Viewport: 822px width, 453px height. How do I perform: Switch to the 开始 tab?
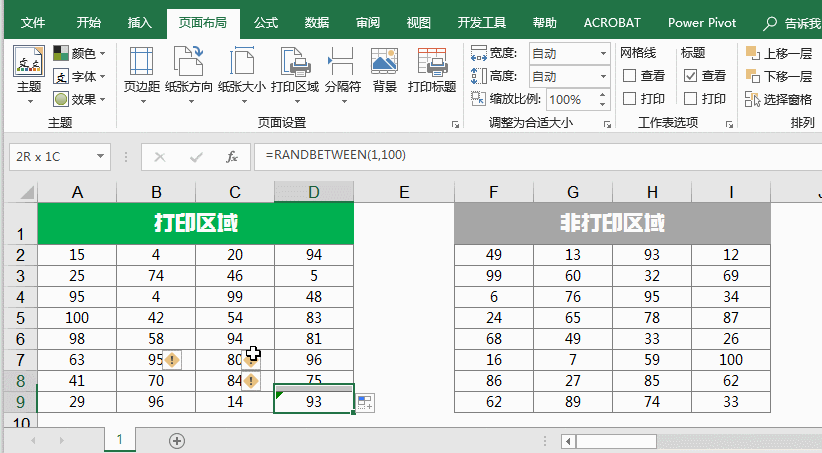[x=89, y=23]
